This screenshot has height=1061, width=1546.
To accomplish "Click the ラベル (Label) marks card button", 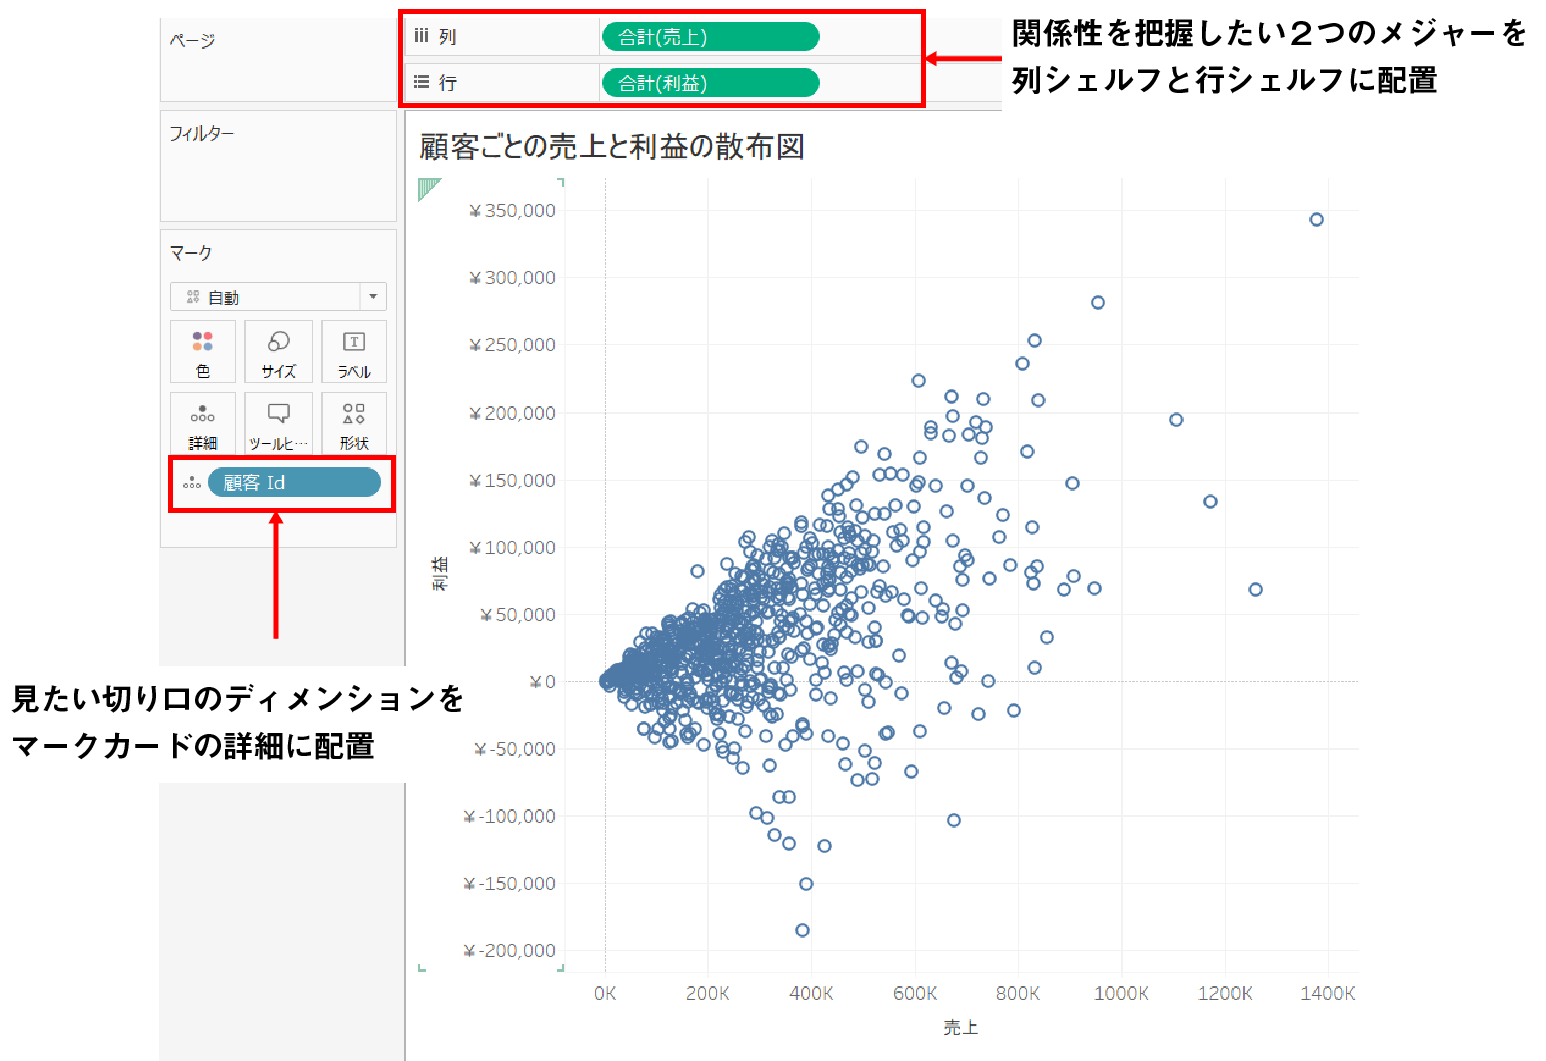I will pyautogui.click(x=354, y=351).
